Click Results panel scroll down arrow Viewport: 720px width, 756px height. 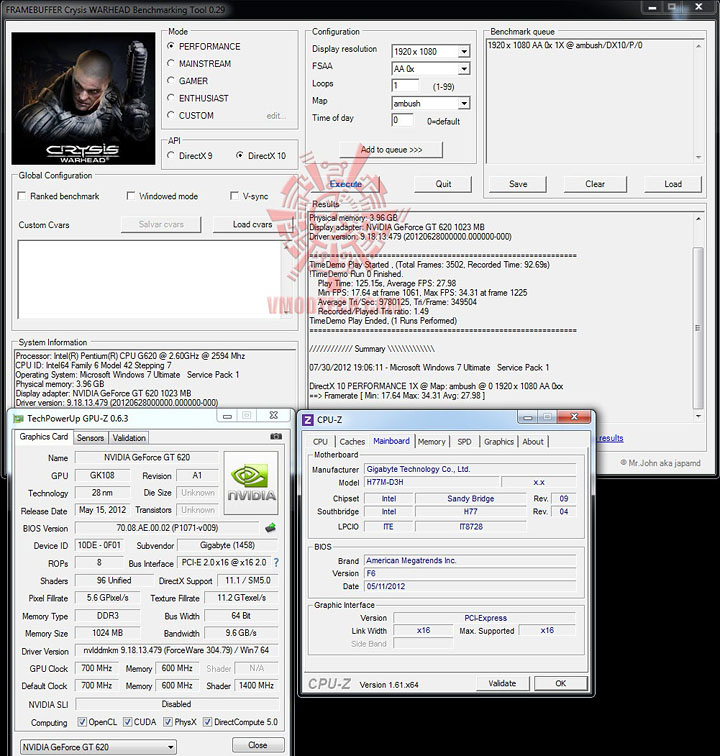coord(698,416)
